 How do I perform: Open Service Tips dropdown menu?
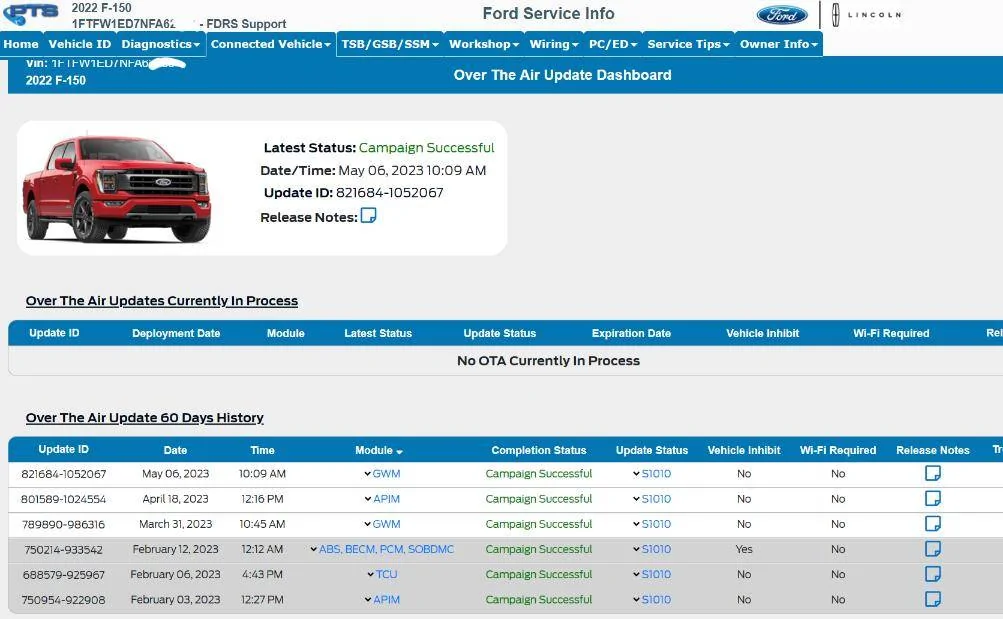coord(688,44)
